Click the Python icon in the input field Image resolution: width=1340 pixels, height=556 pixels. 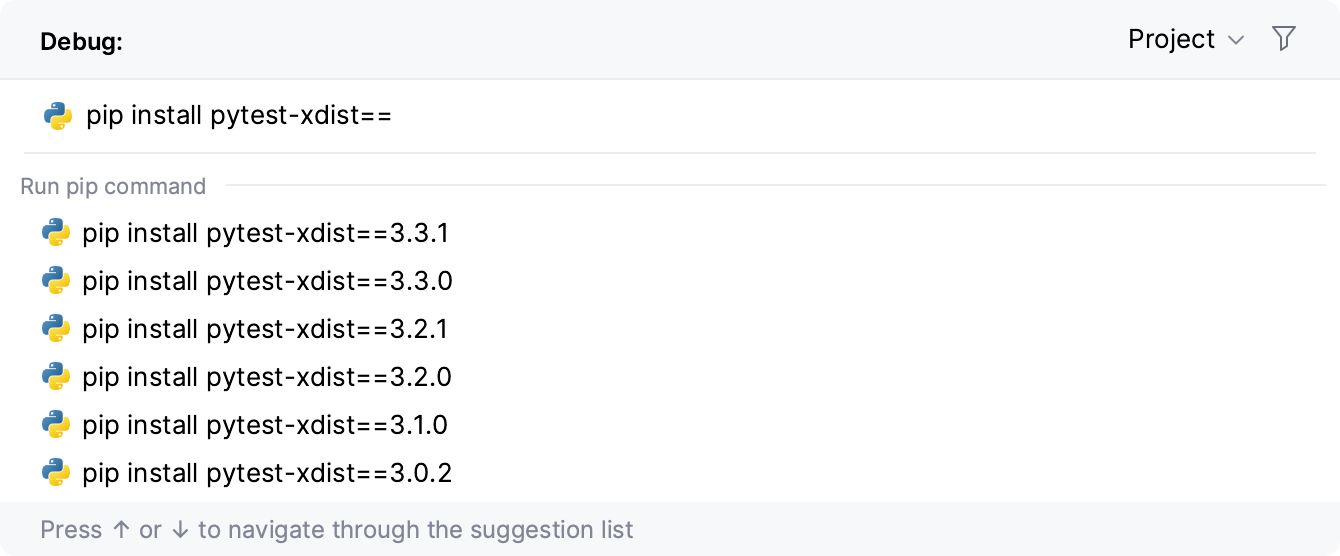(x=58, y=116)
